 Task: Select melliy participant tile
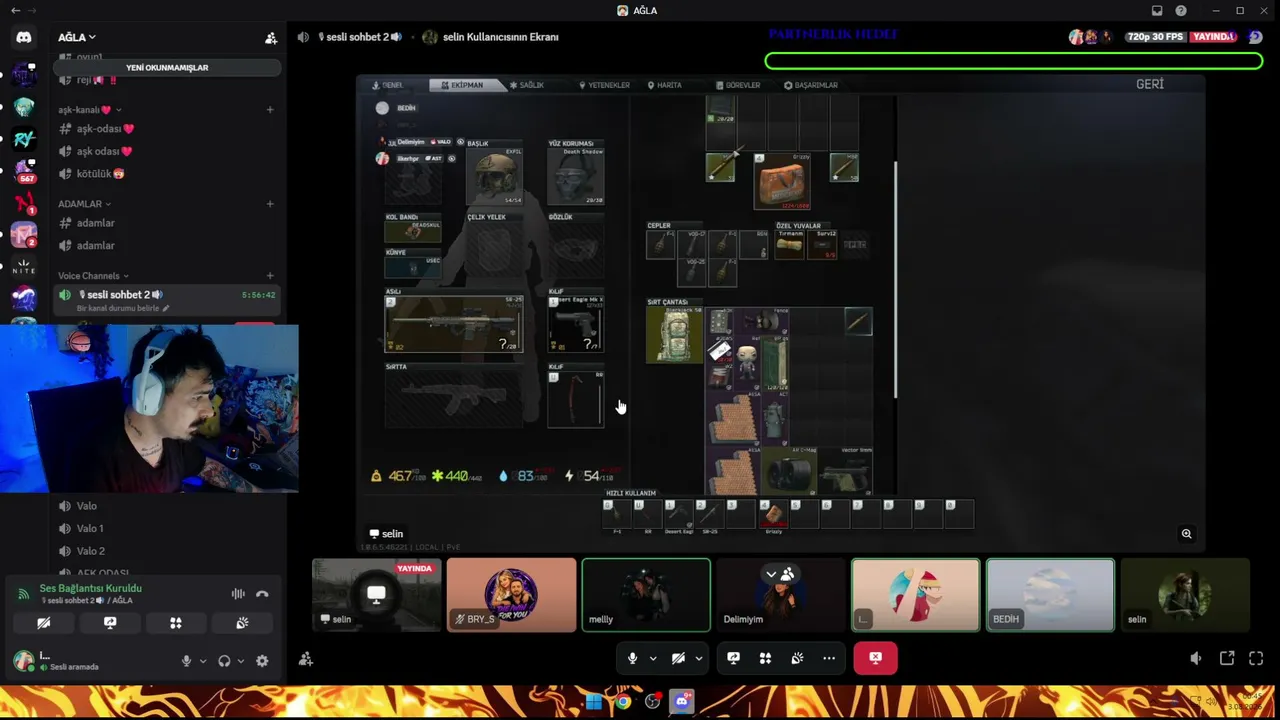coord(646,595)
